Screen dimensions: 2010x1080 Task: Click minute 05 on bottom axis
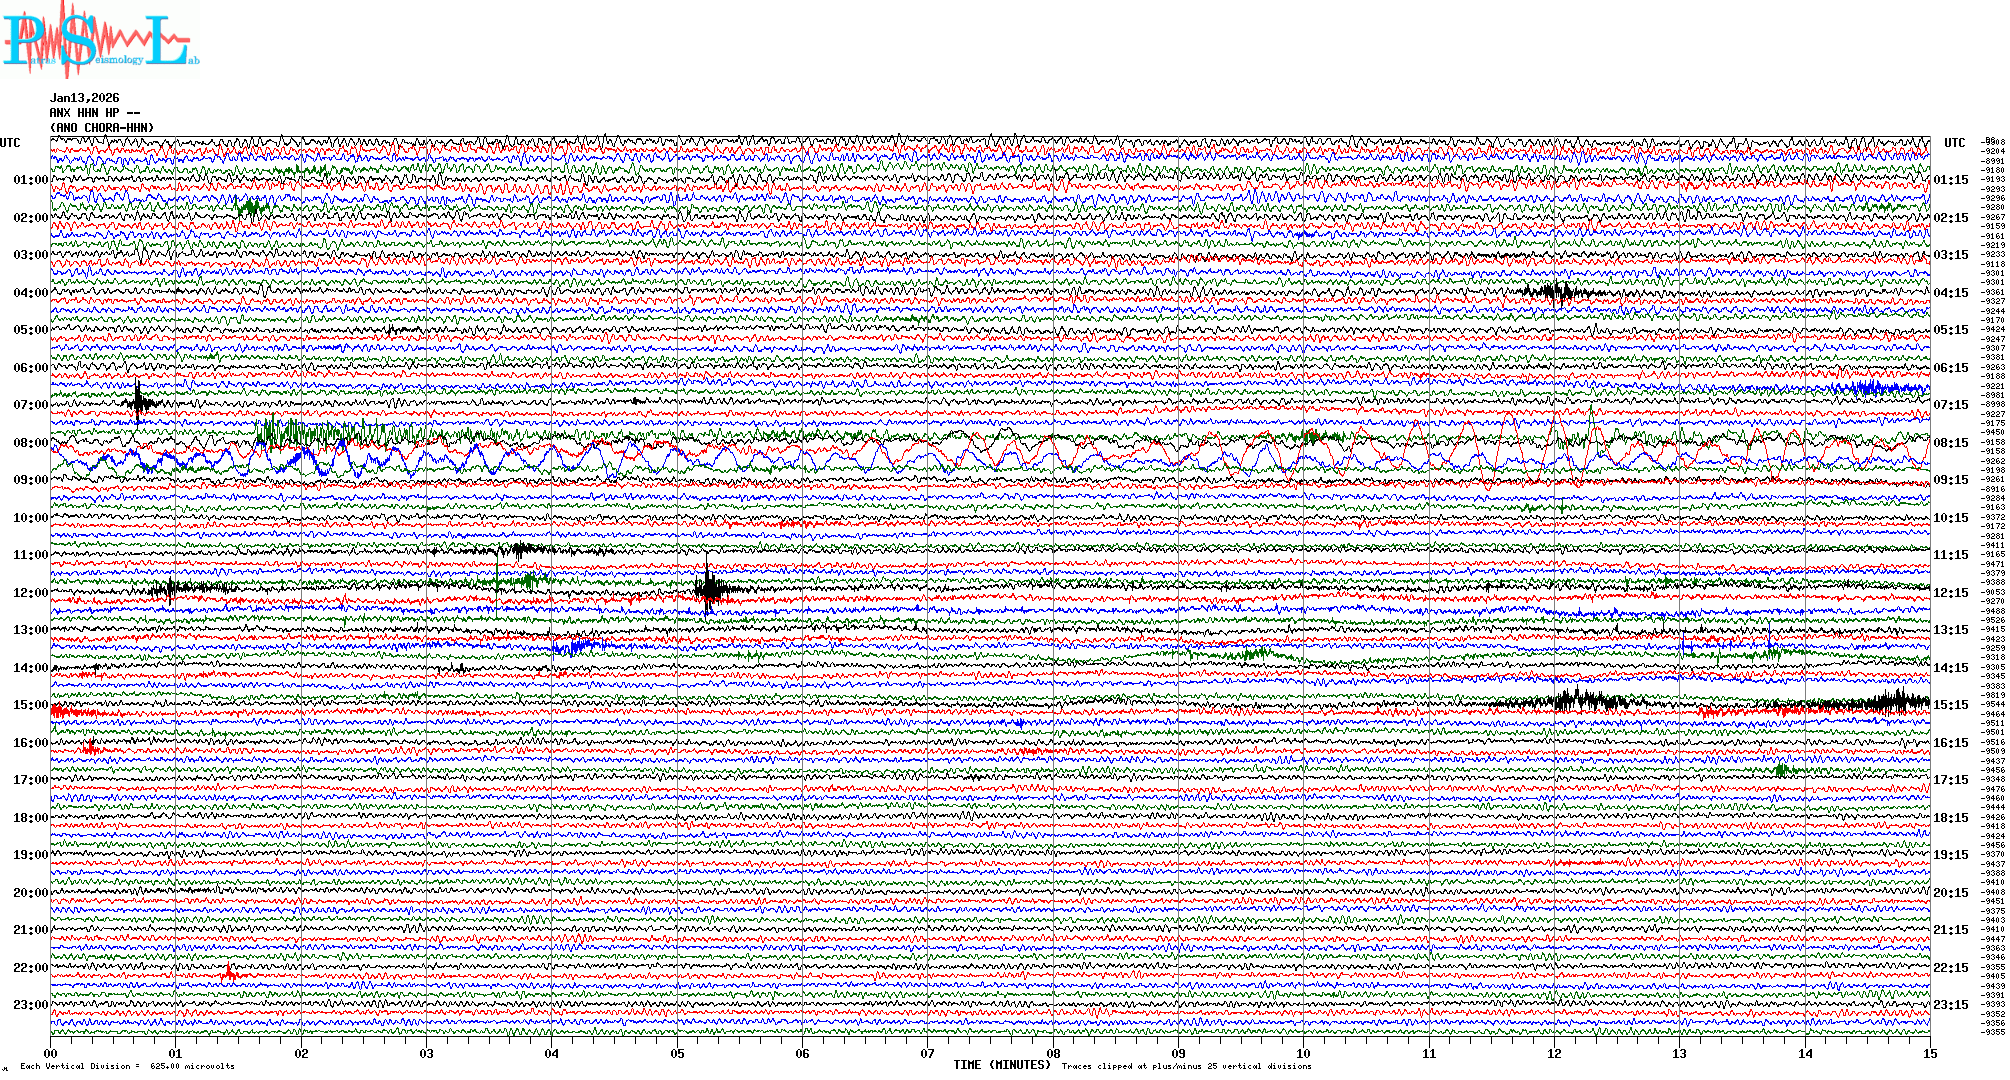coord(677,1054)
